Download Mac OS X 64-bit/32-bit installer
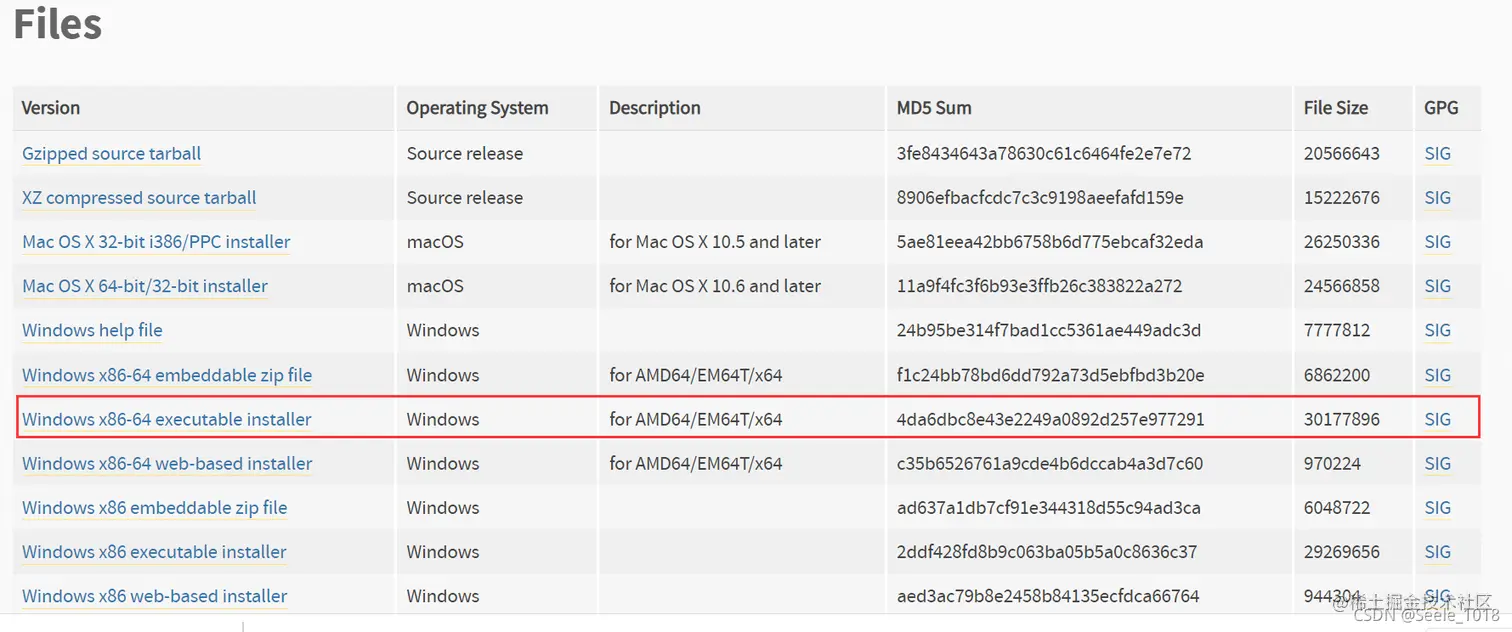 145,286
